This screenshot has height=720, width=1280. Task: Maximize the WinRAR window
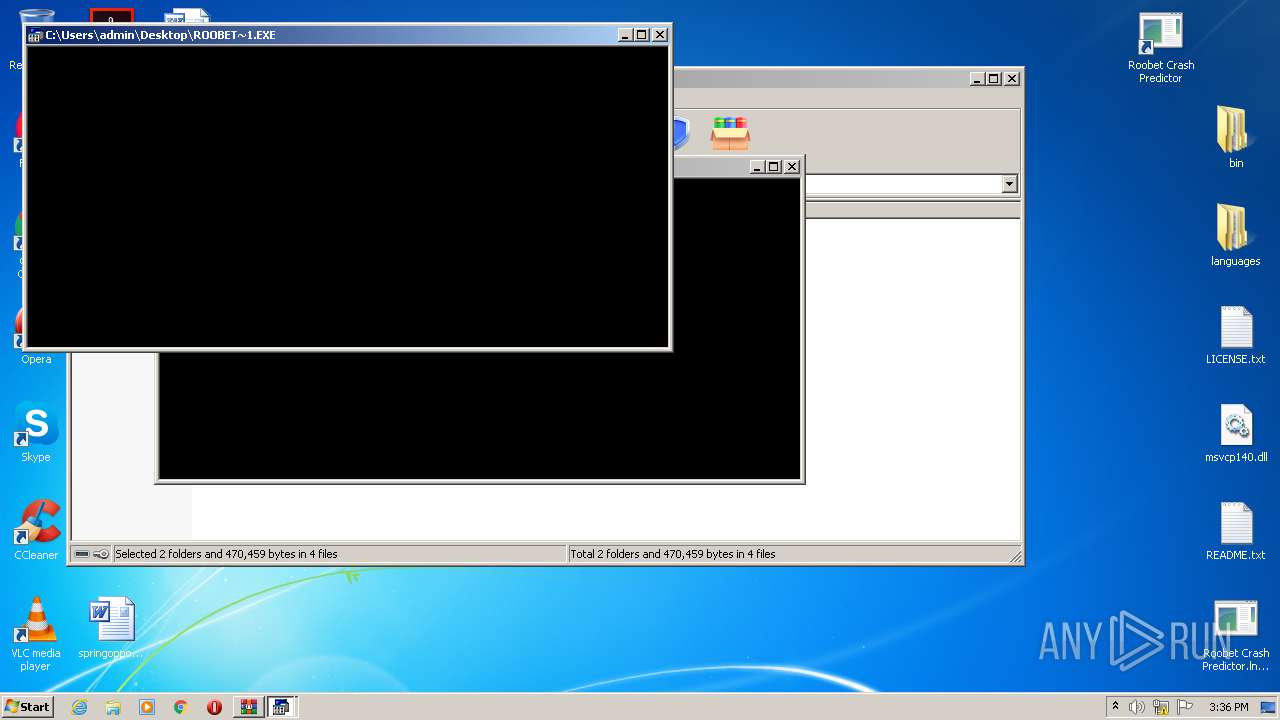pos(994,79)
